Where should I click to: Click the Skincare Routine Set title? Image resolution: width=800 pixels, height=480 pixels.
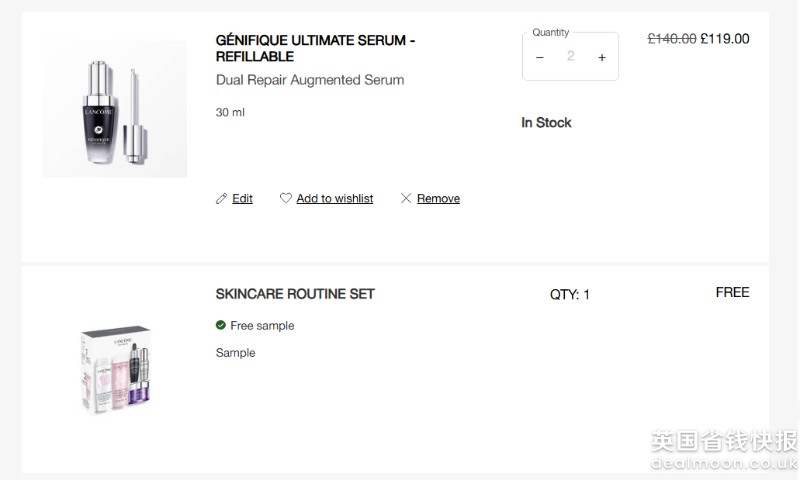coord(295,294)
